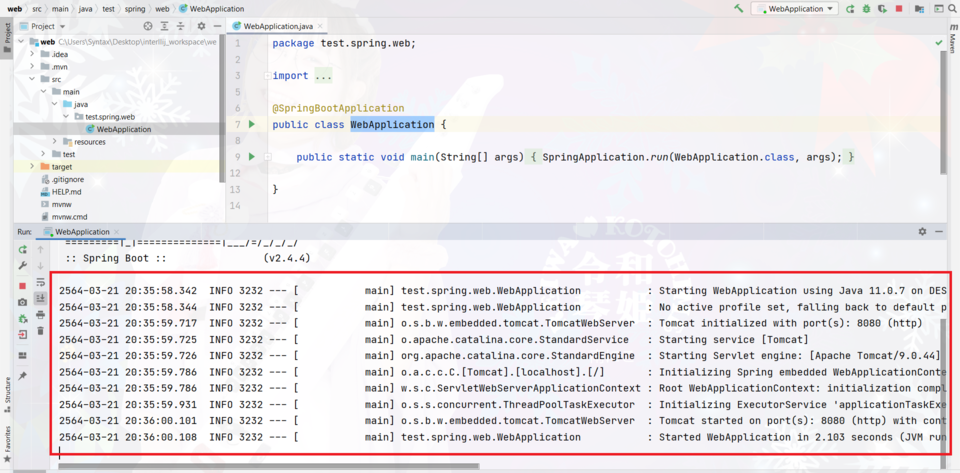Select the HELP.md file

pos(61,192)
